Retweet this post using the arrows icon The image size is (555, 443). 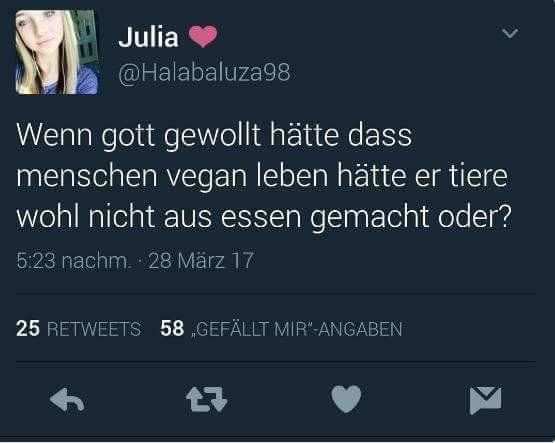[x=206, y=400]
